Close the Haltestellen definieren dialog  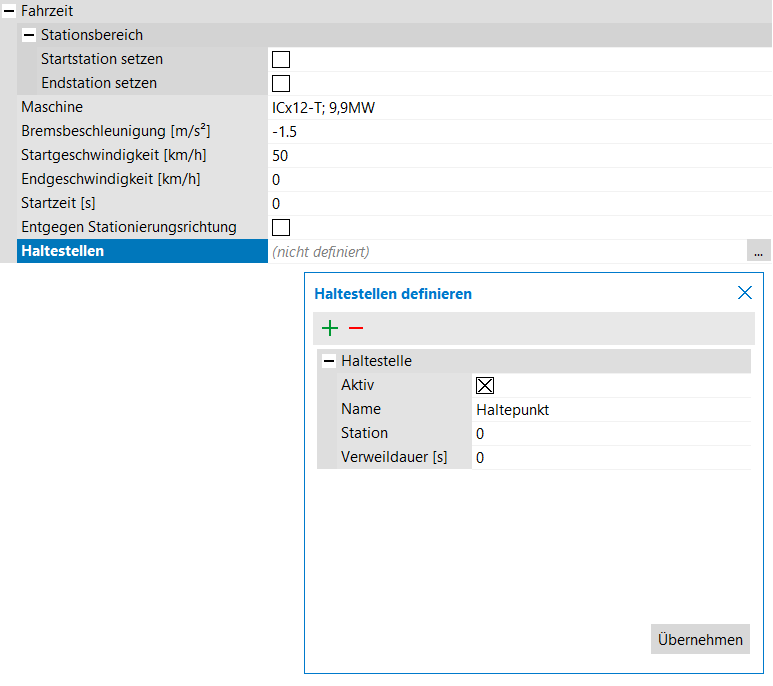click(x=744, y=293)
